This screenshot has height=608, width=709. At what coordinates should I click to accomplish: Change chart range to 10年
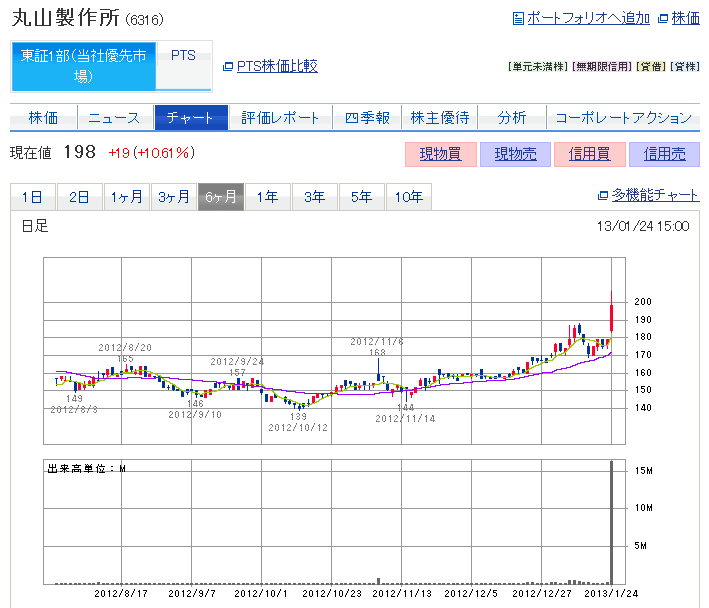[x=408, y=197]
